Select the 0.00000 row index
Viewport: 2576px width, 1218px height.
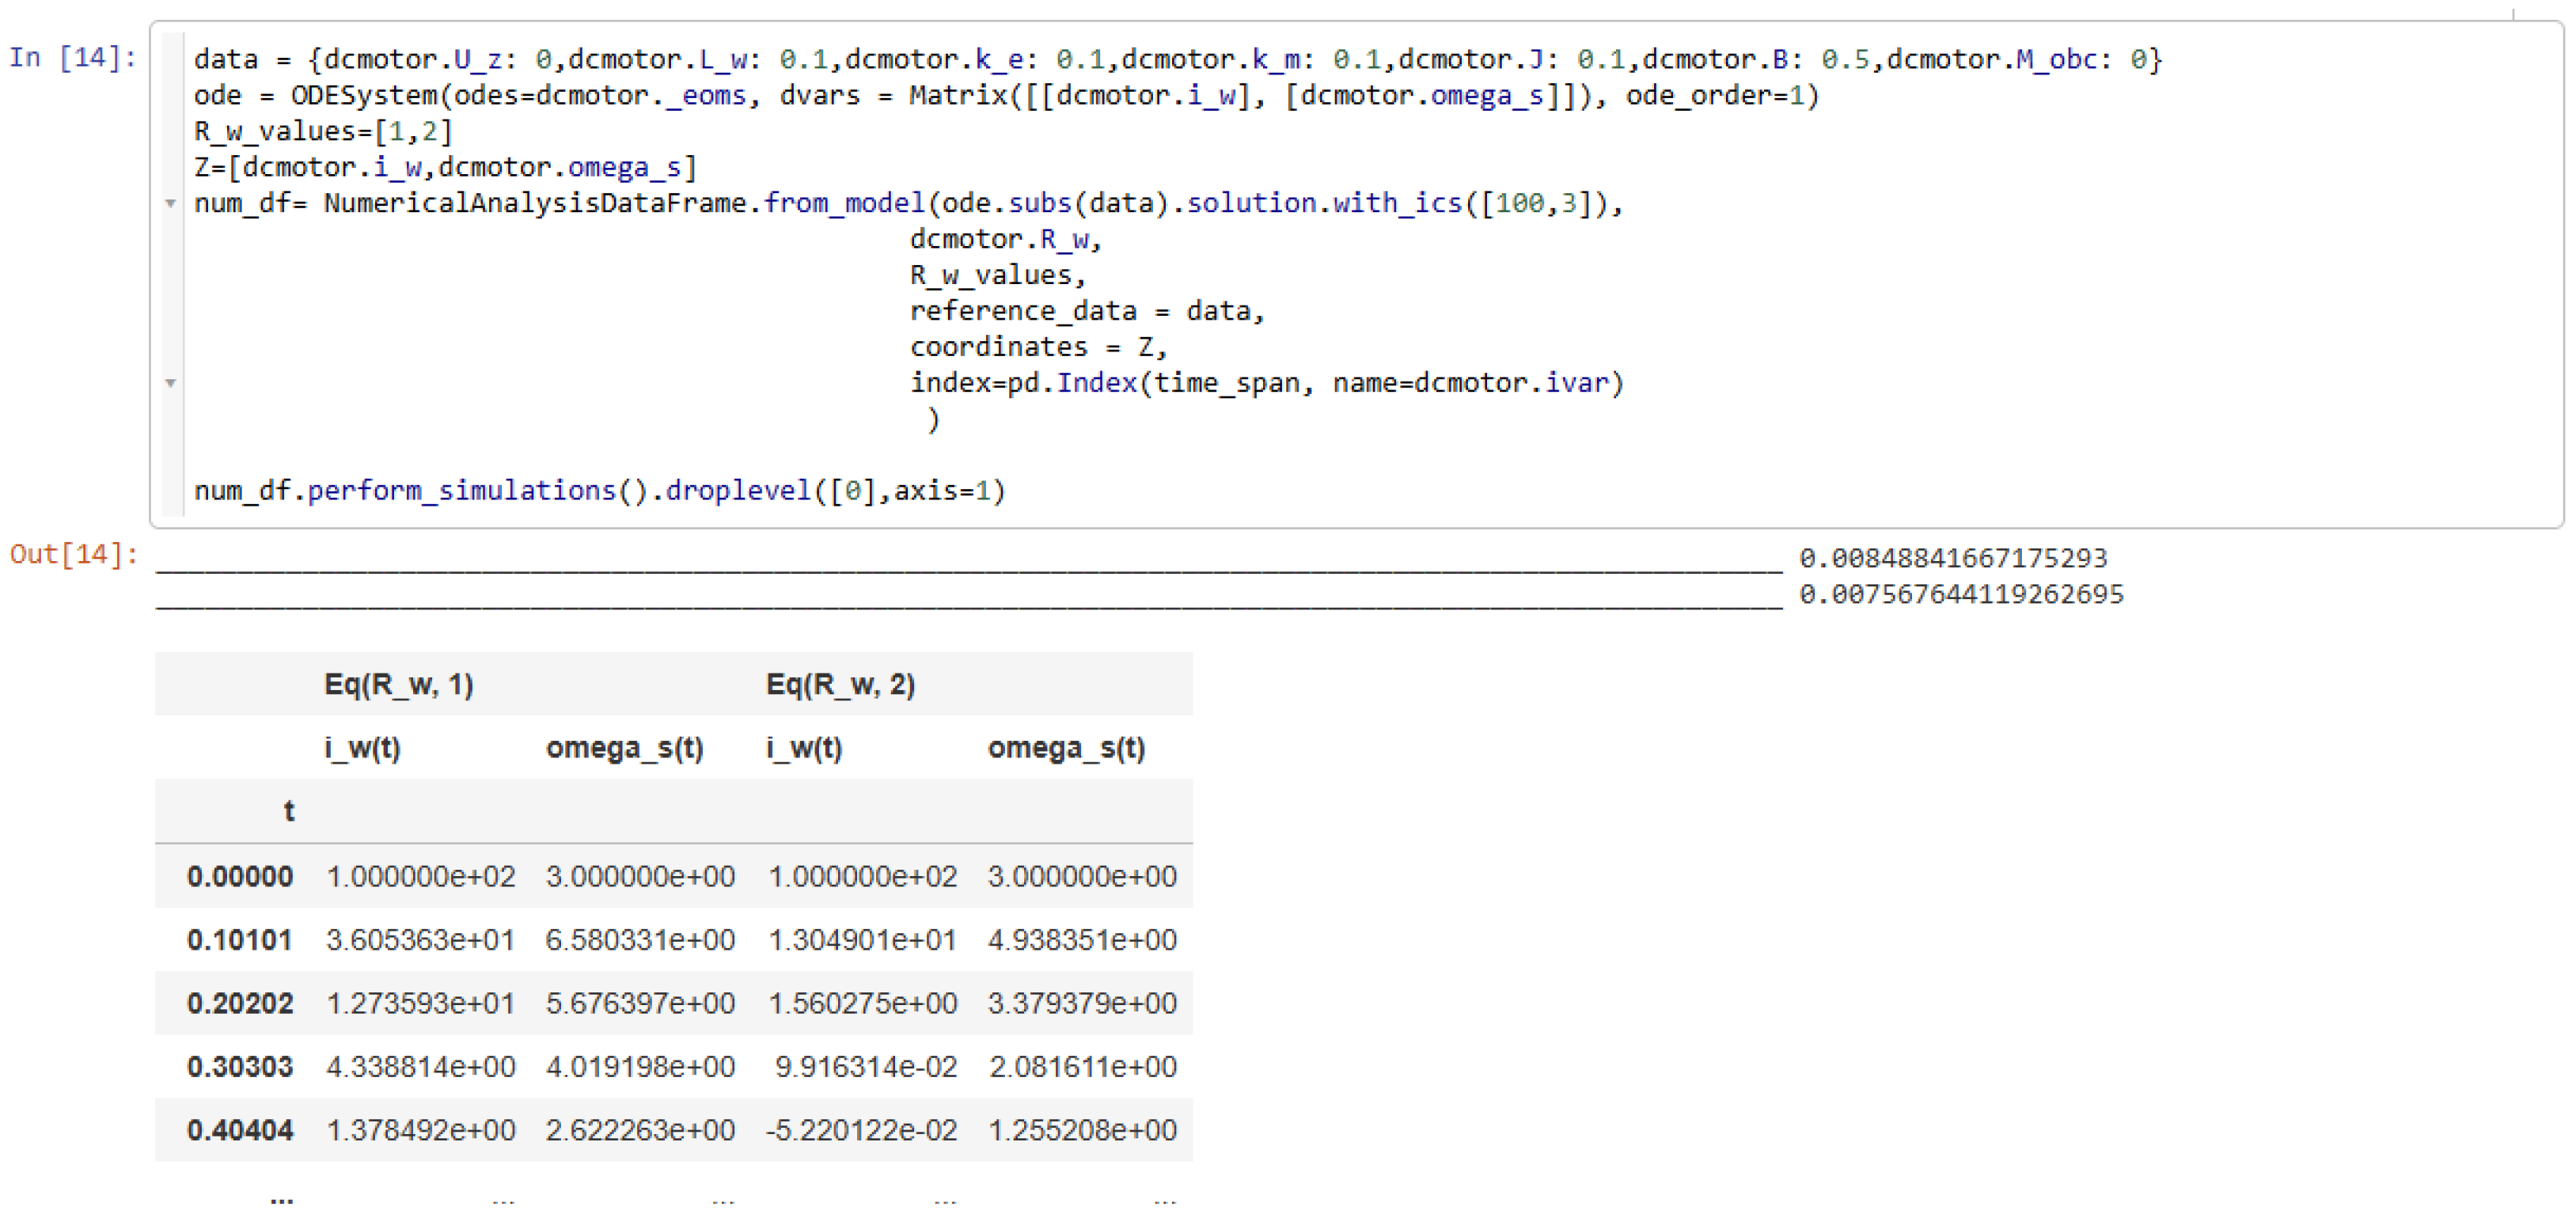(240, 877)
